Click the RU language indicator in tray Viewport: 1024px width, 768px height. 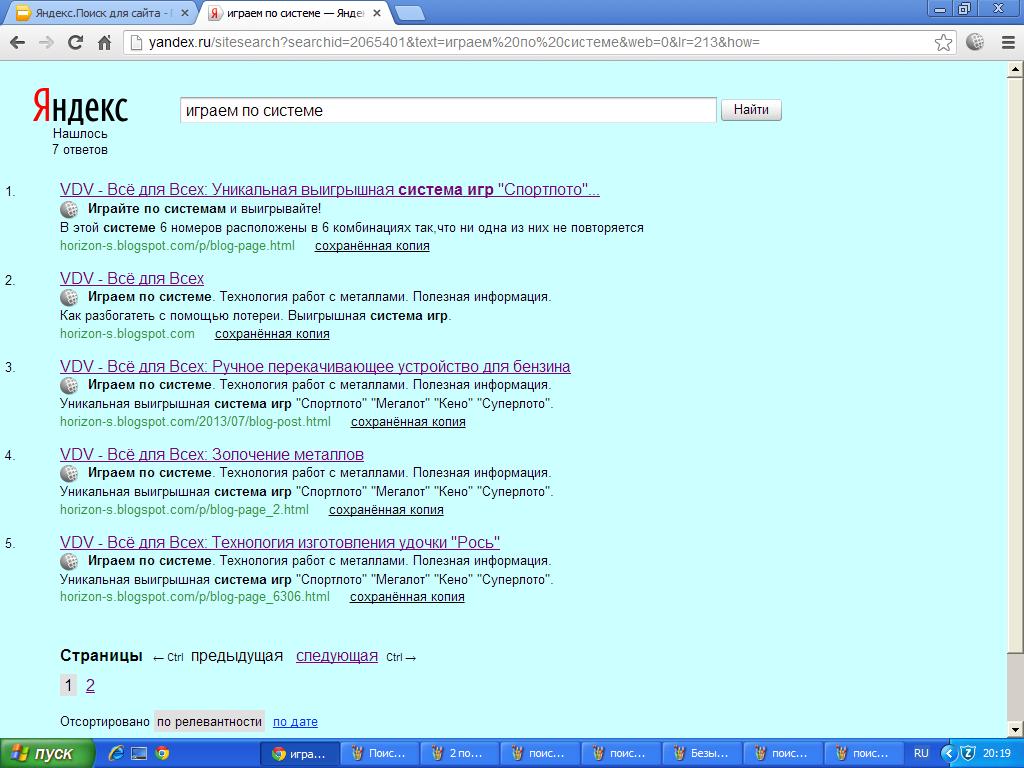[921, 754]
